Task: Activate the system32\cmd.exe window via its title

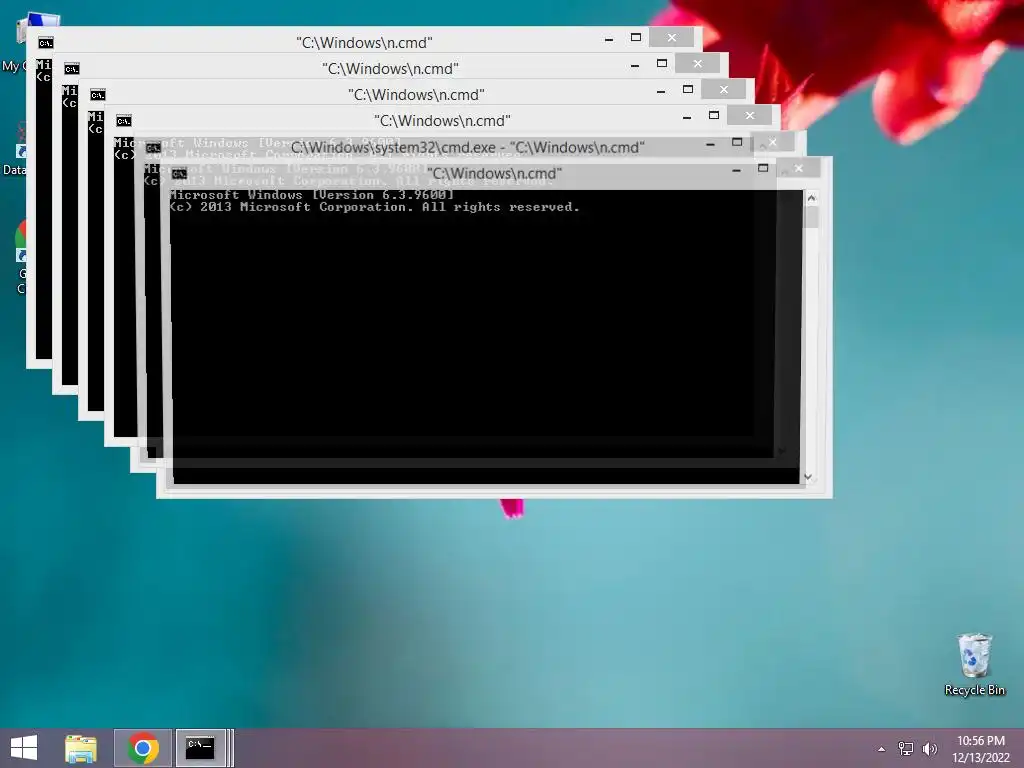Action: click(468, 148)
